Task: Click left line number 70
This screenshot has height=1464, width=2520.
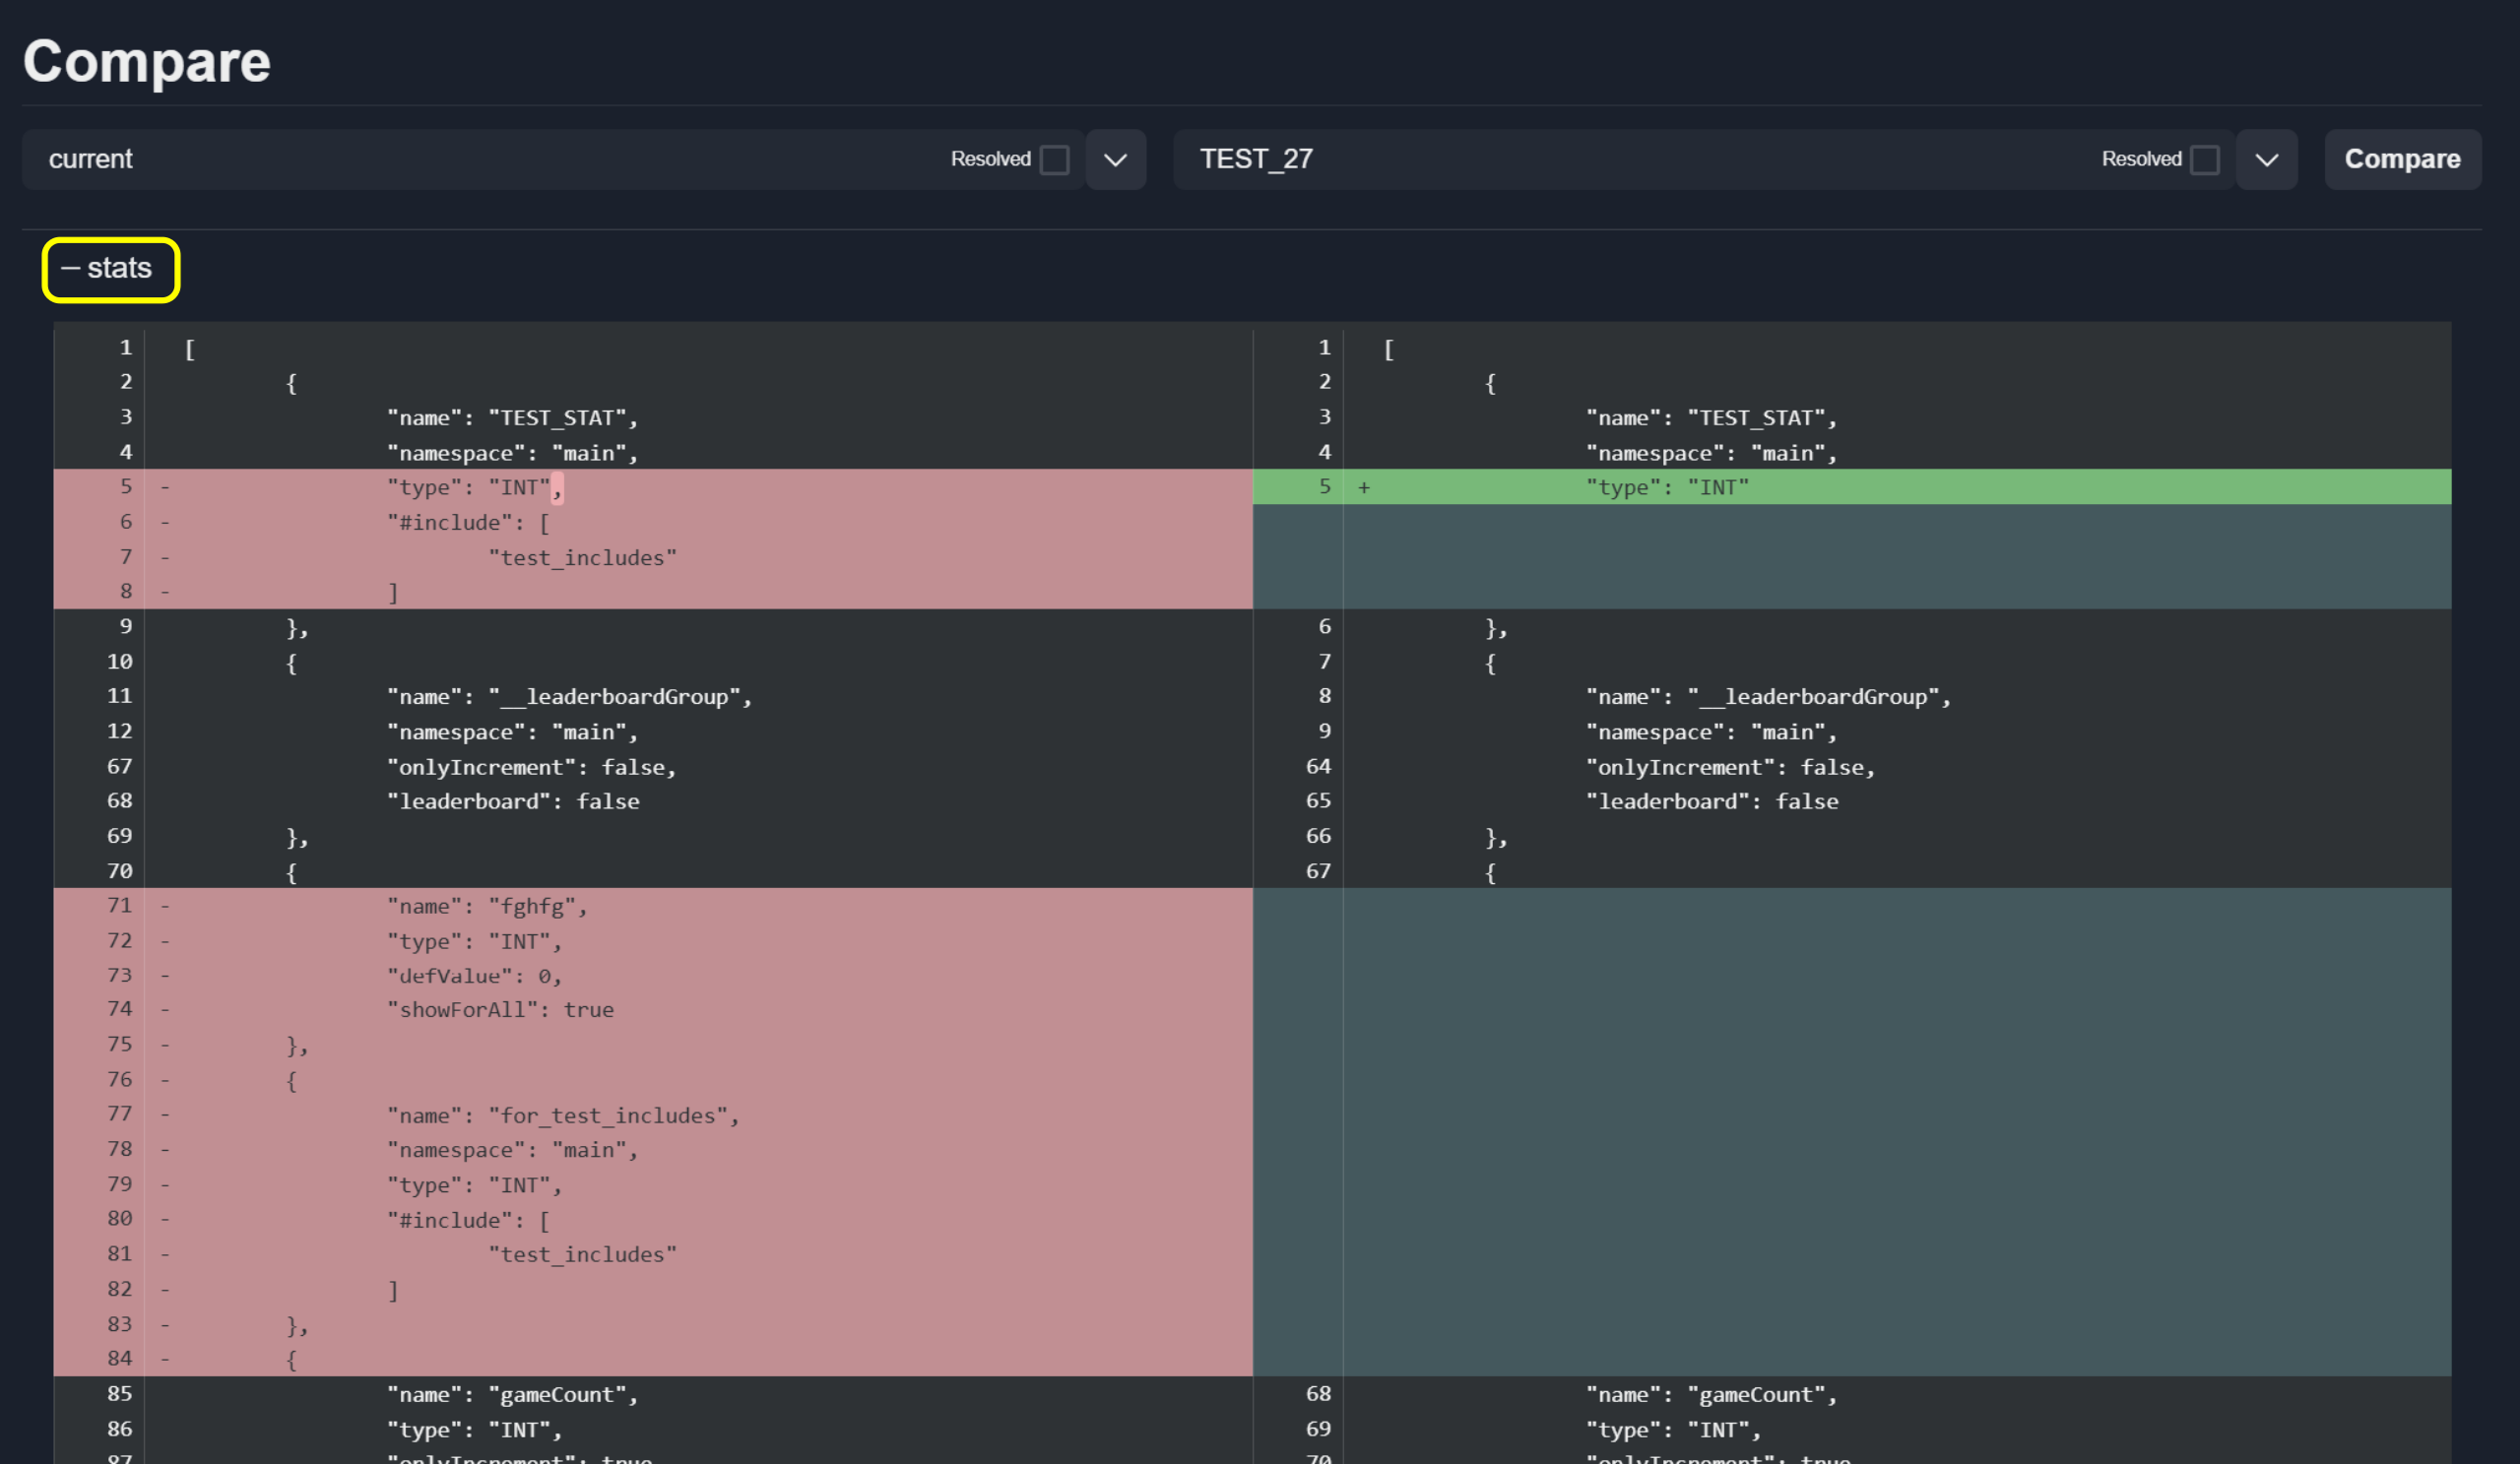Action: (119, 871)
